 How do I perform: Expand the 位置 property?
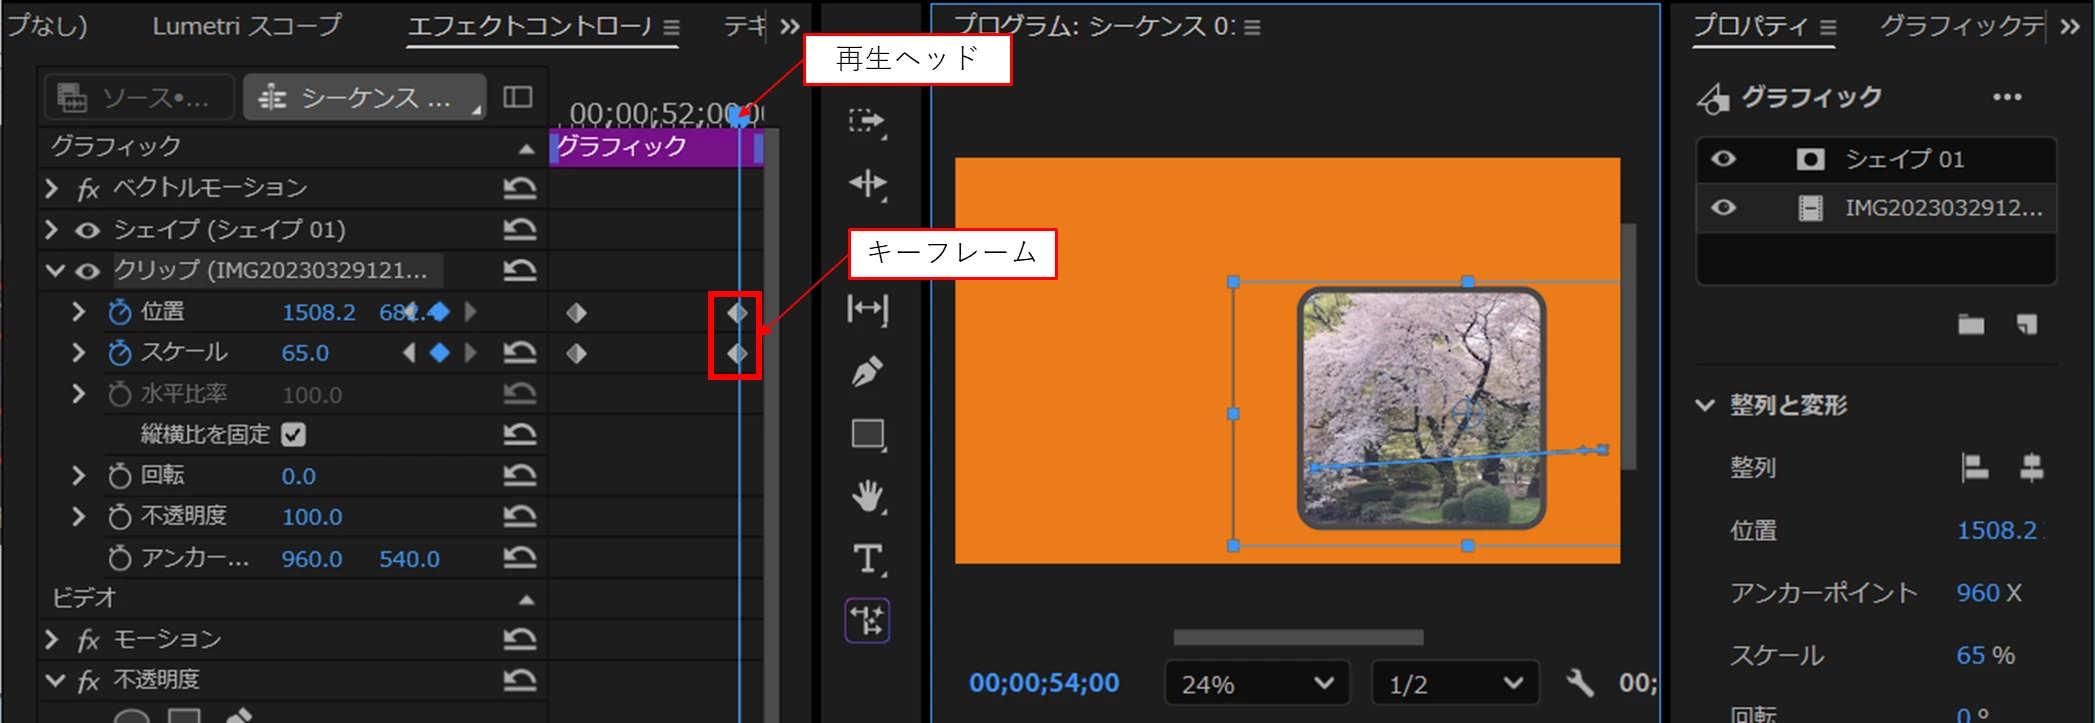coord(78,312)
